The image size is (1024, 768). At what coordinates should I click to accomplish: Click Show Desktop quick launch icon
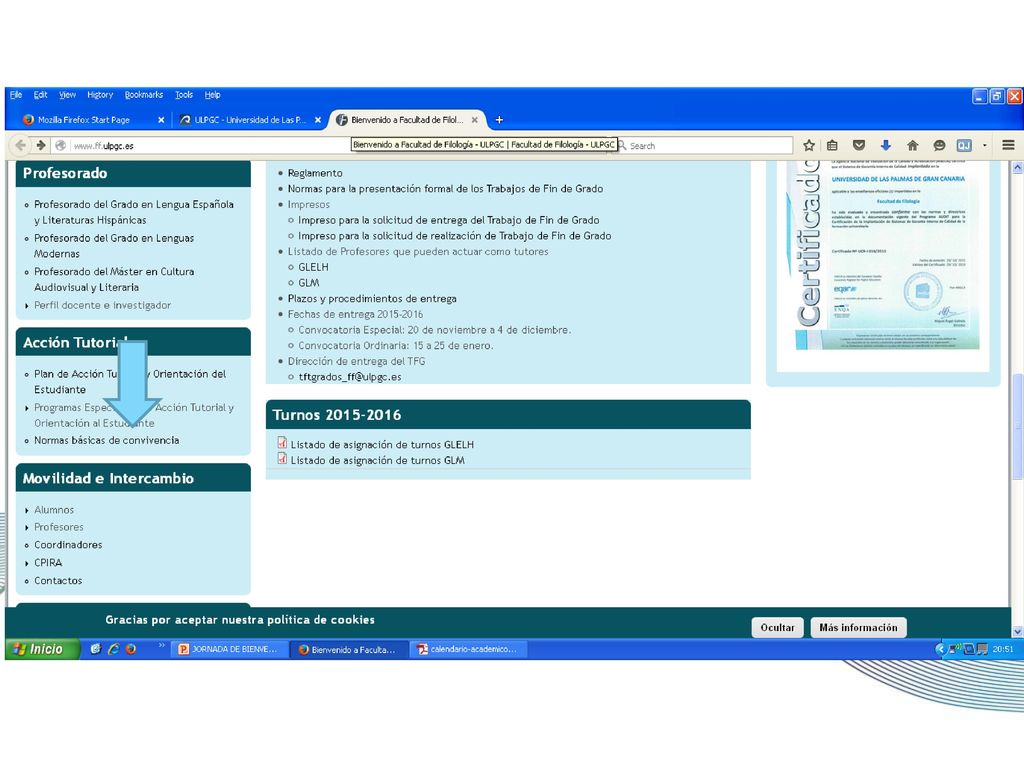pyautogui.click(x=95, y=648)
